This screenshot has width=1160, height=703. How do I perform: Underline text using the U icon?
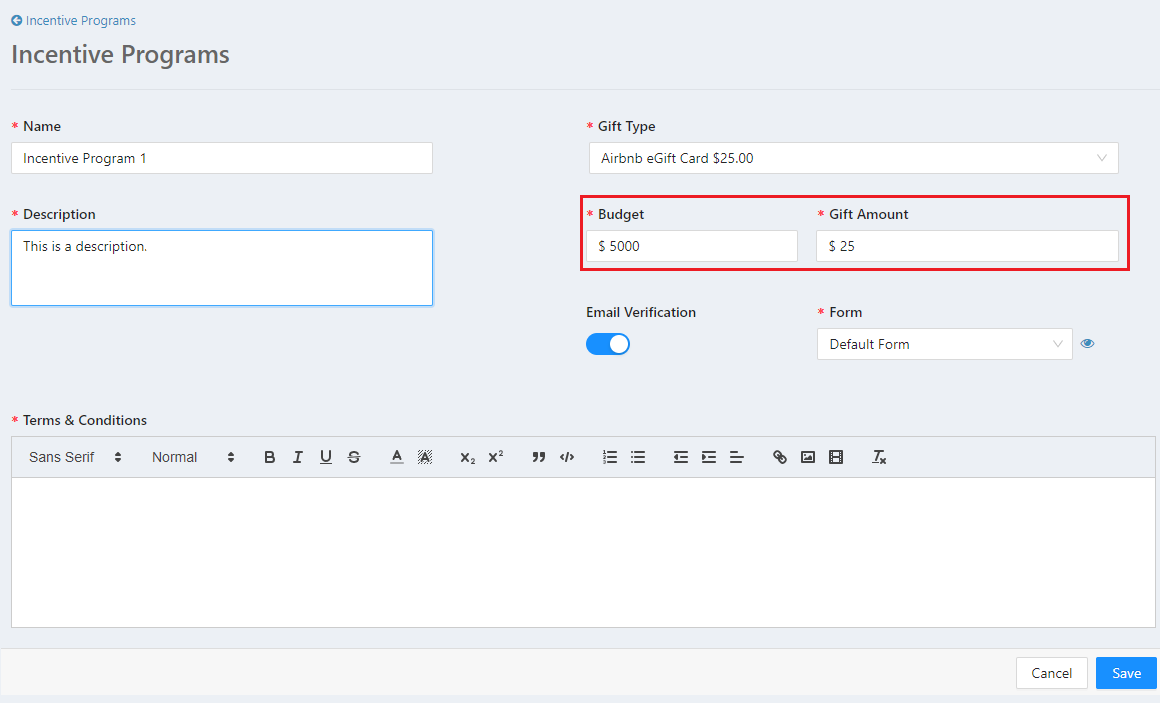click(x=326, y=457)
